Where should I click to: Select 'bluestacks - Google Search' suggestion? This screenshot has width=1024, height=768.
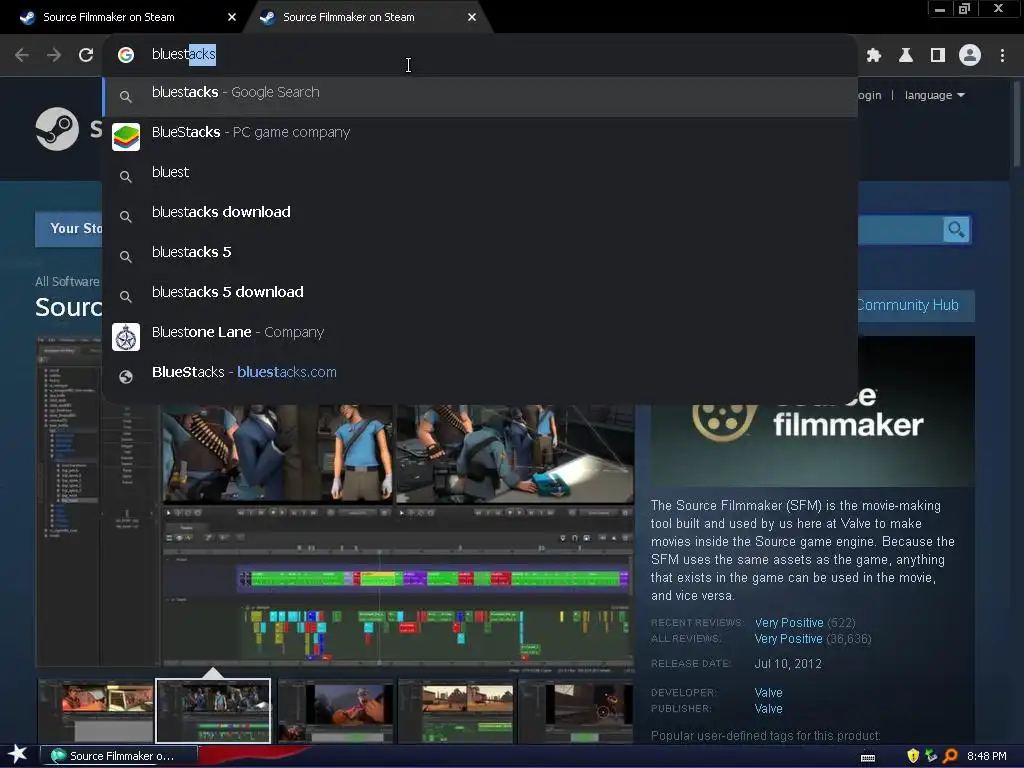click(480, 96)
